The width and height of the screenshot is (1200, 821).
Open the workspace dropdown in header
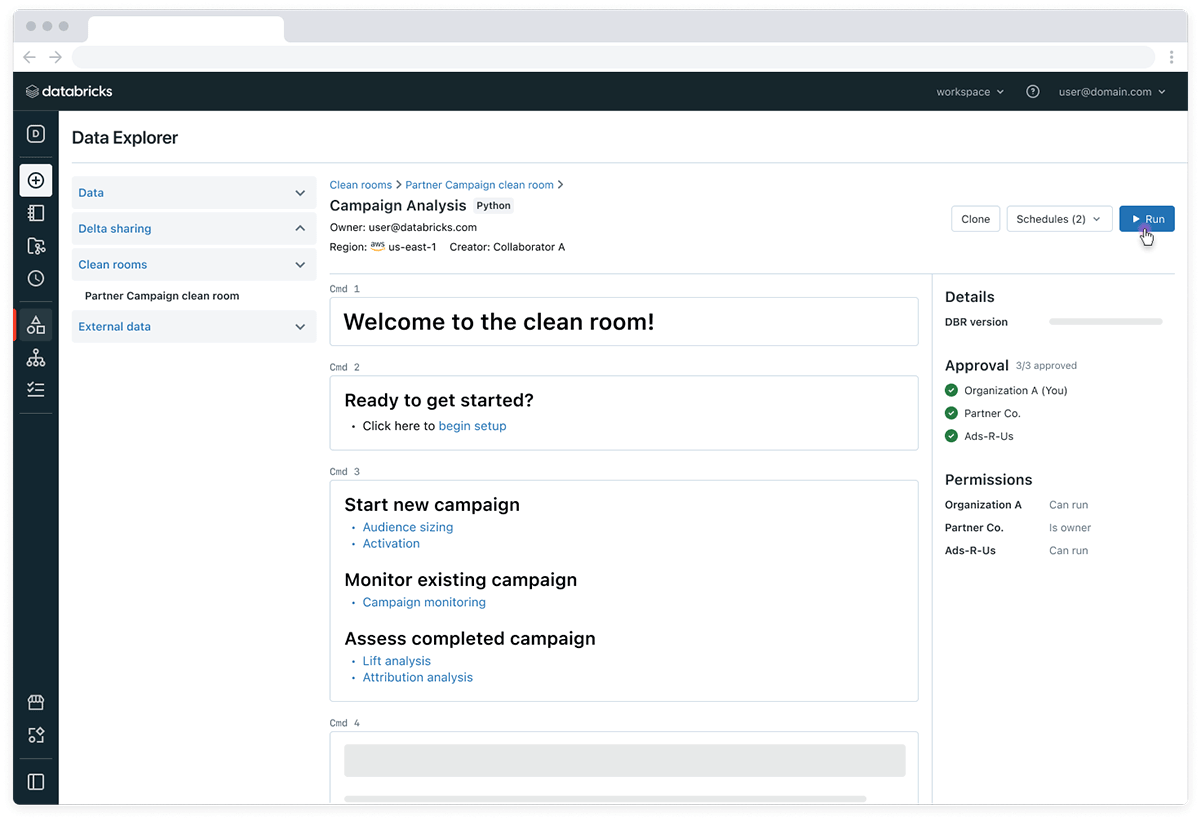pyautogui.click(x=969, y=92)
